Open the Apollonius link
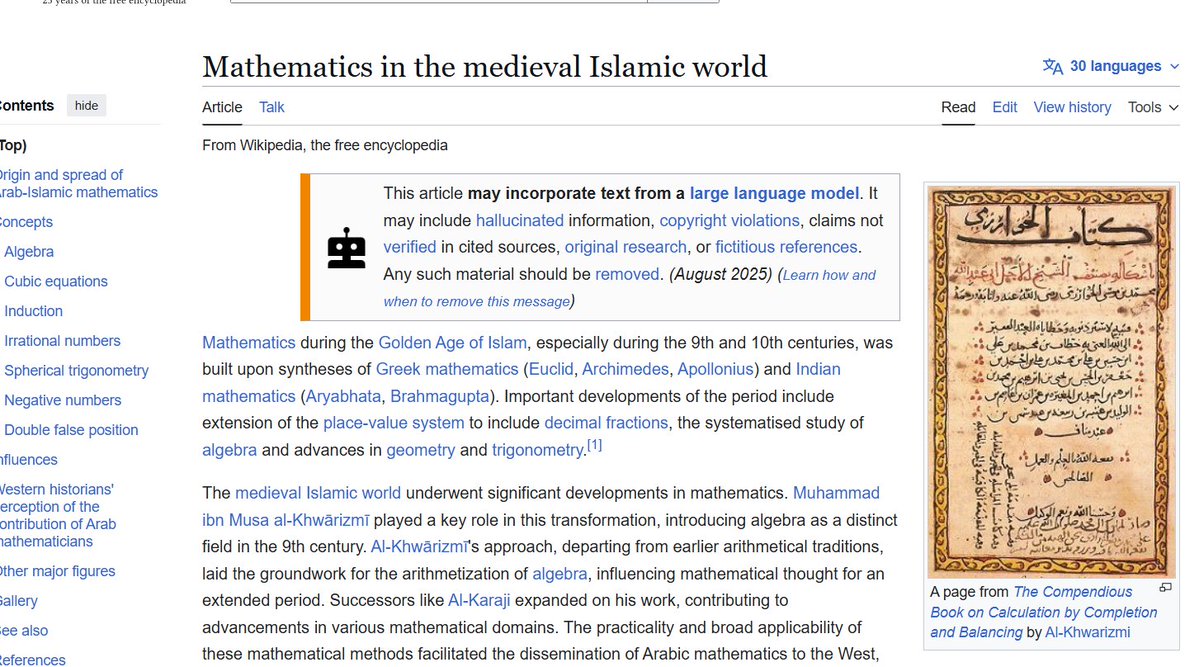The image size is (1199, 667). point(715,369)
